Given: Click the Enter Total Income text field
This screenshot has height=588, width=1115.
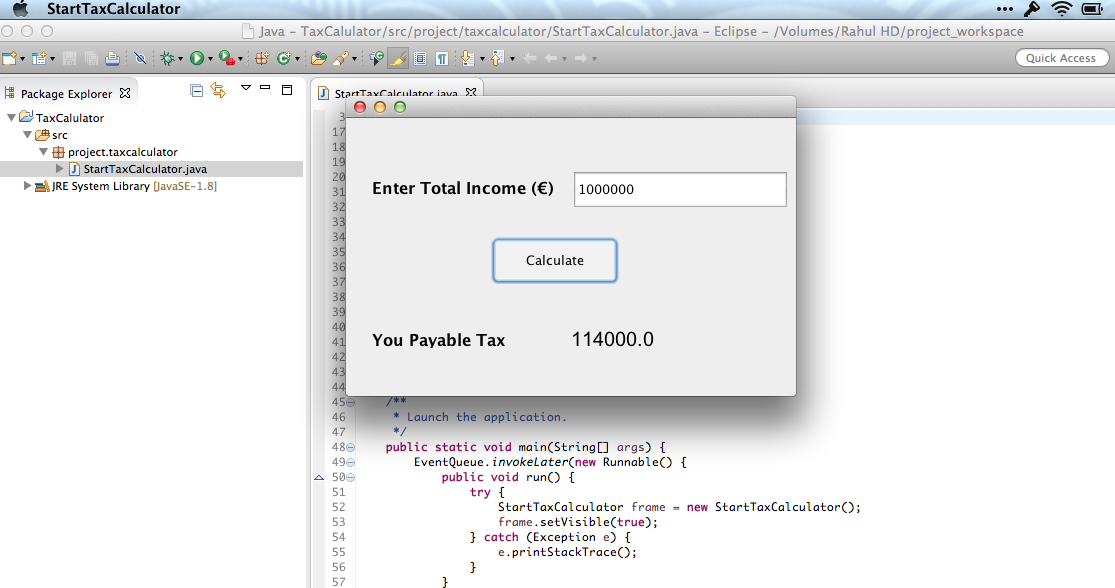Looking at the screenshot, I should pos(680,189).
